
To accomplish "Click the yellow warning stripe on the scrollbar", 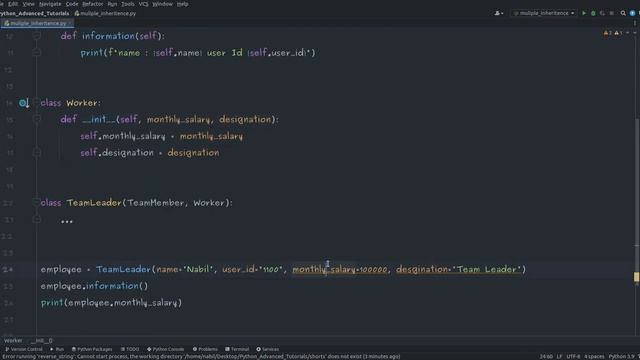I will [x=636, y=277].
